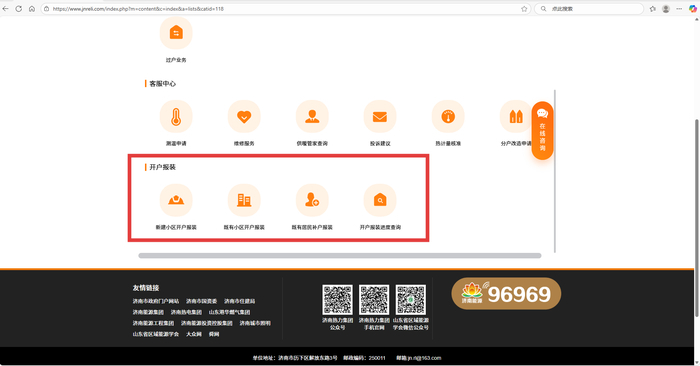Go to browser home icon
The image size is (700, 366).
coord(32,8)
